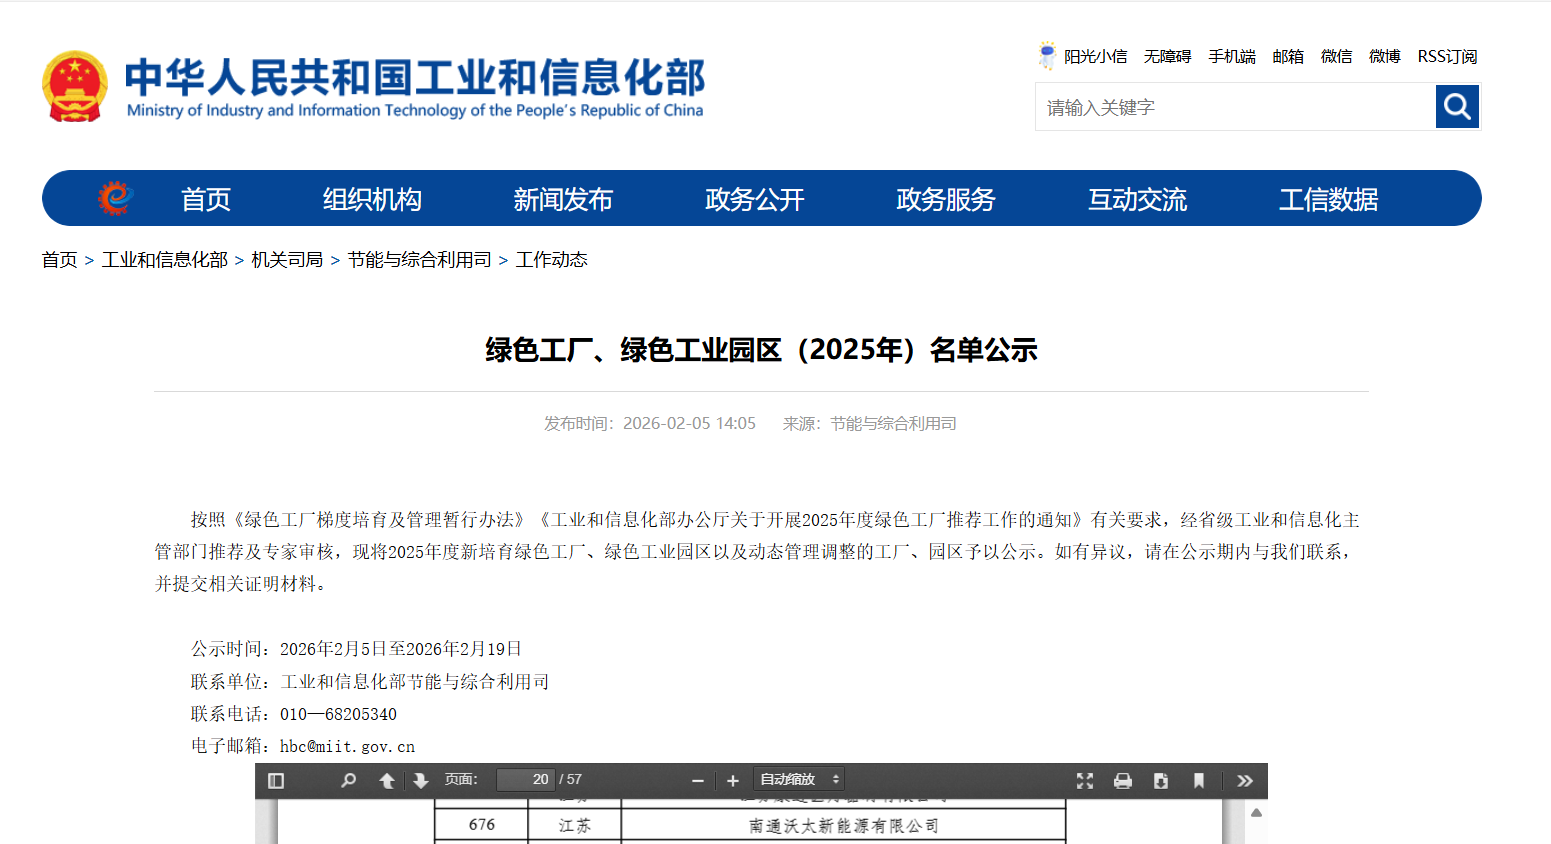This screenshot has width=1551, height=844.
Task: Go to the previous PDF page
Action: click(x=387, y=779)
